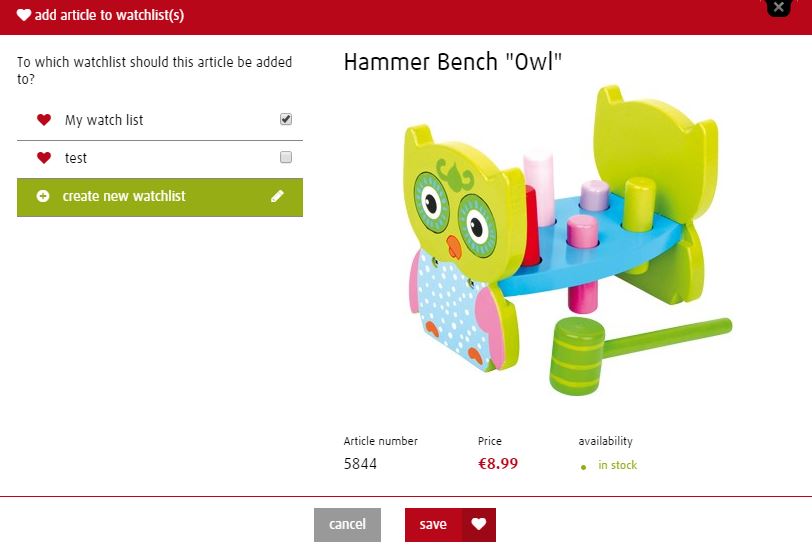The height and width of the screenshot is (550, 812).
Task: Click the heart icon on the save button
Action: (x=479, y=524)
